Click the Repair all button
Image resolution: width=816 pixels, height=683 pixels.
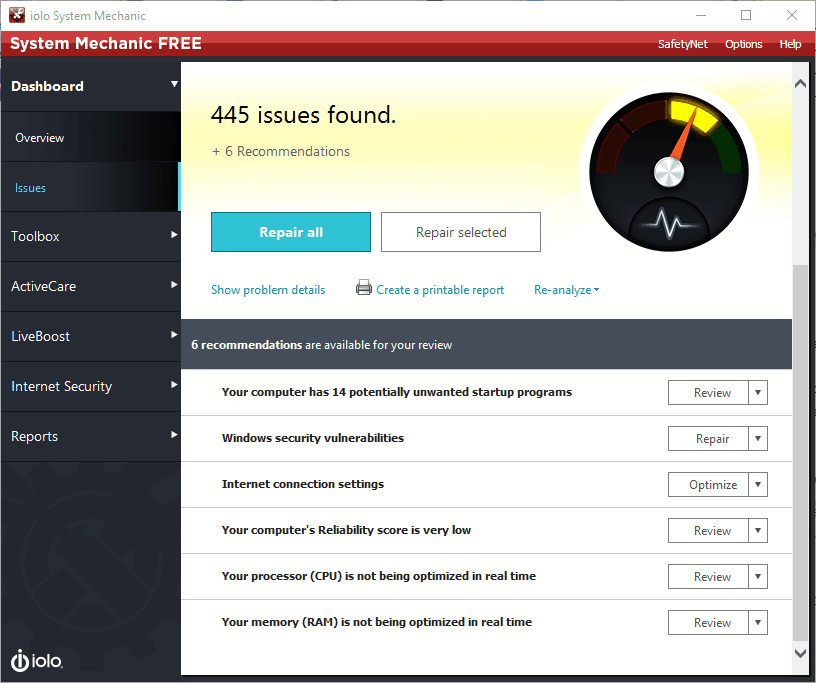(x=291, y=232)
